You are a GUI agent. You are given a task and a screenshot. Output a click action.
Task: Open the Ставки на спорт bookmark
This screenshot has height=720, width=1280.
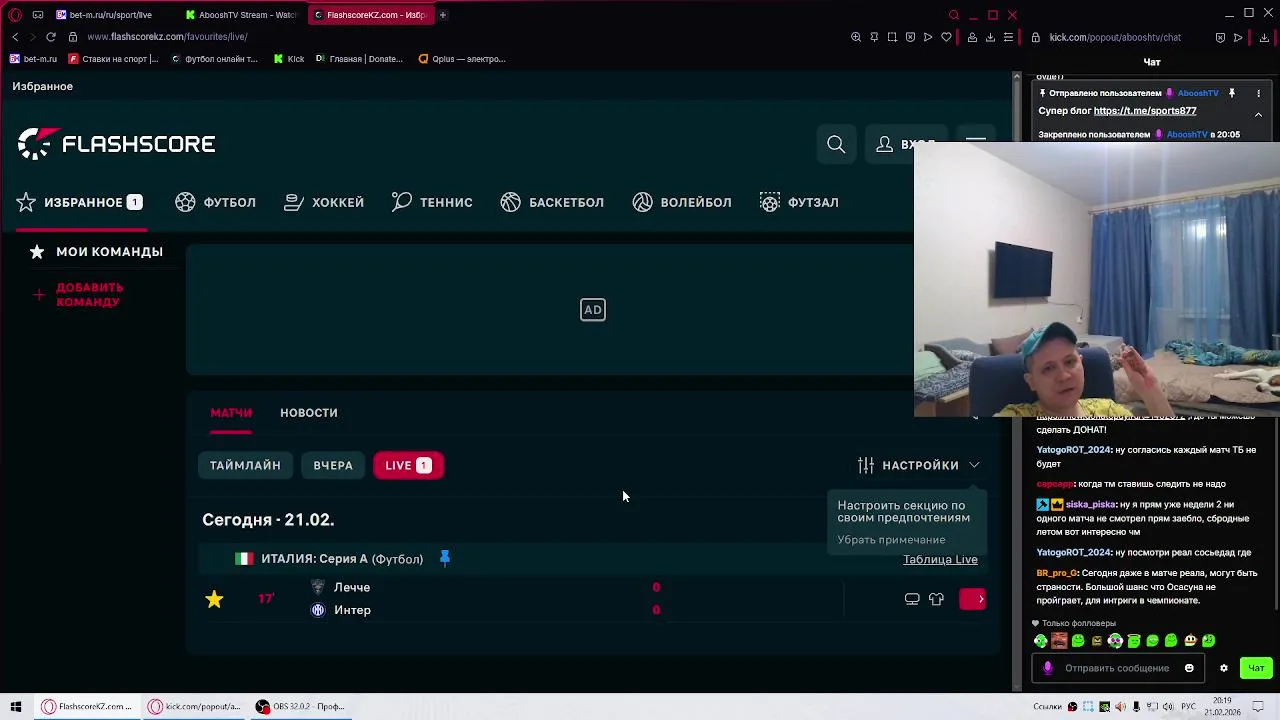point(113,59)
